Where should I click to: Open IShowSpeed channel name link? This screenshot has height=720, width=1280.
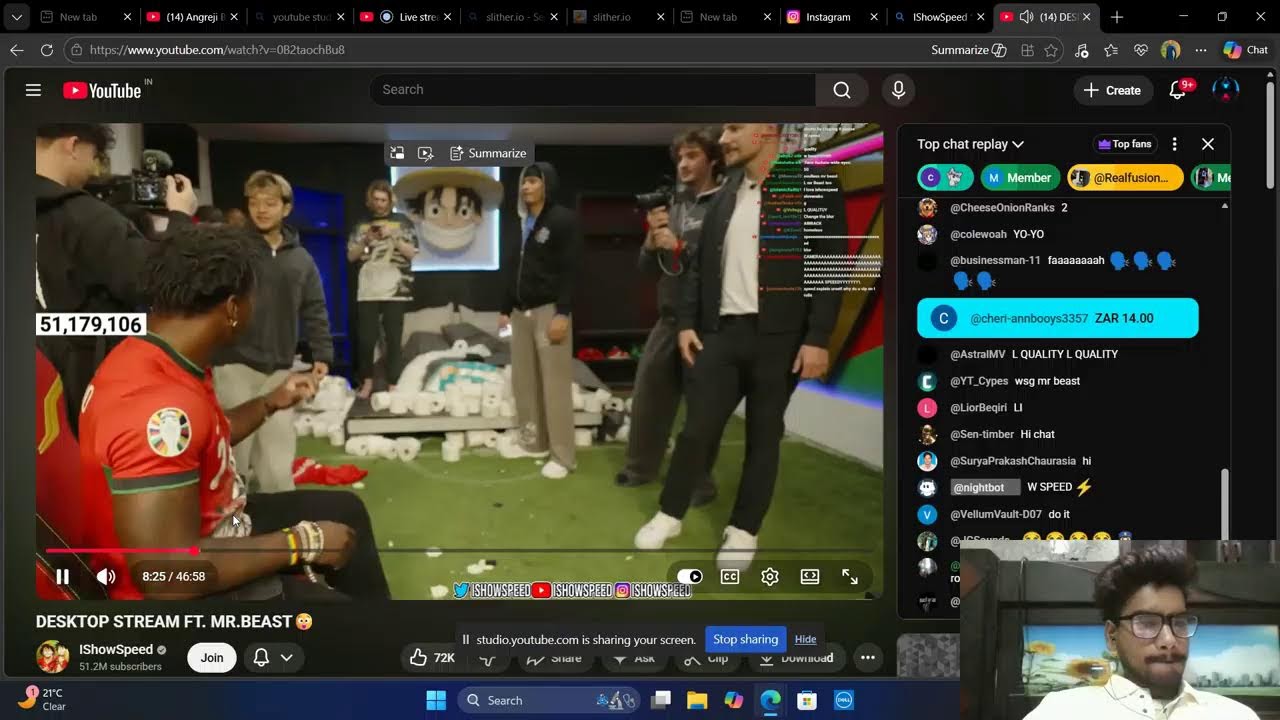116,650
